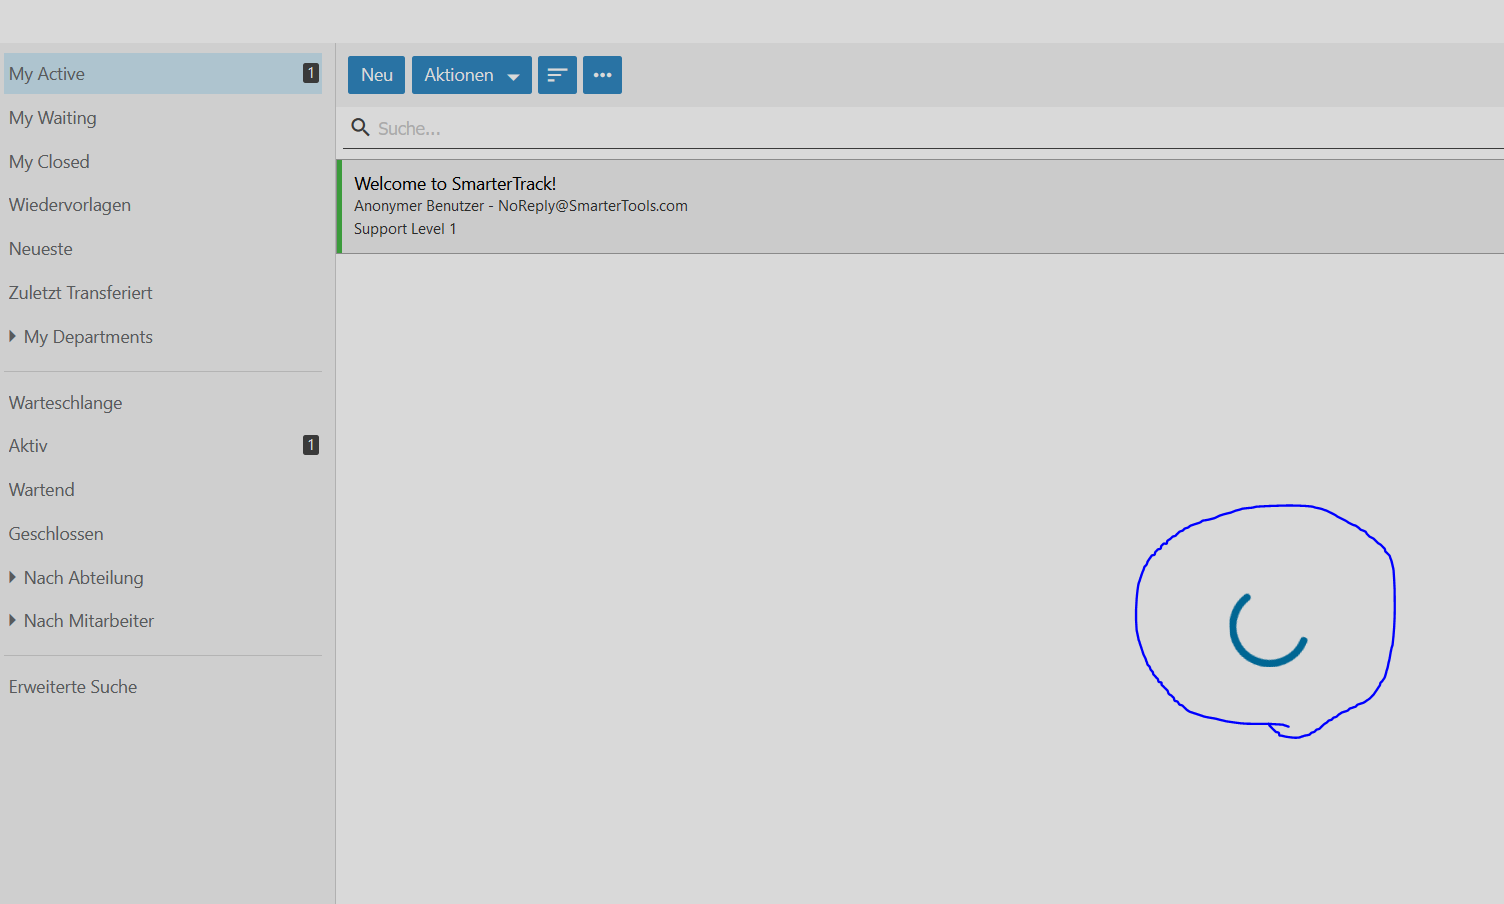
Task: Expand the Nach Mitarbeiter section
Action: [x=13, y=621]
